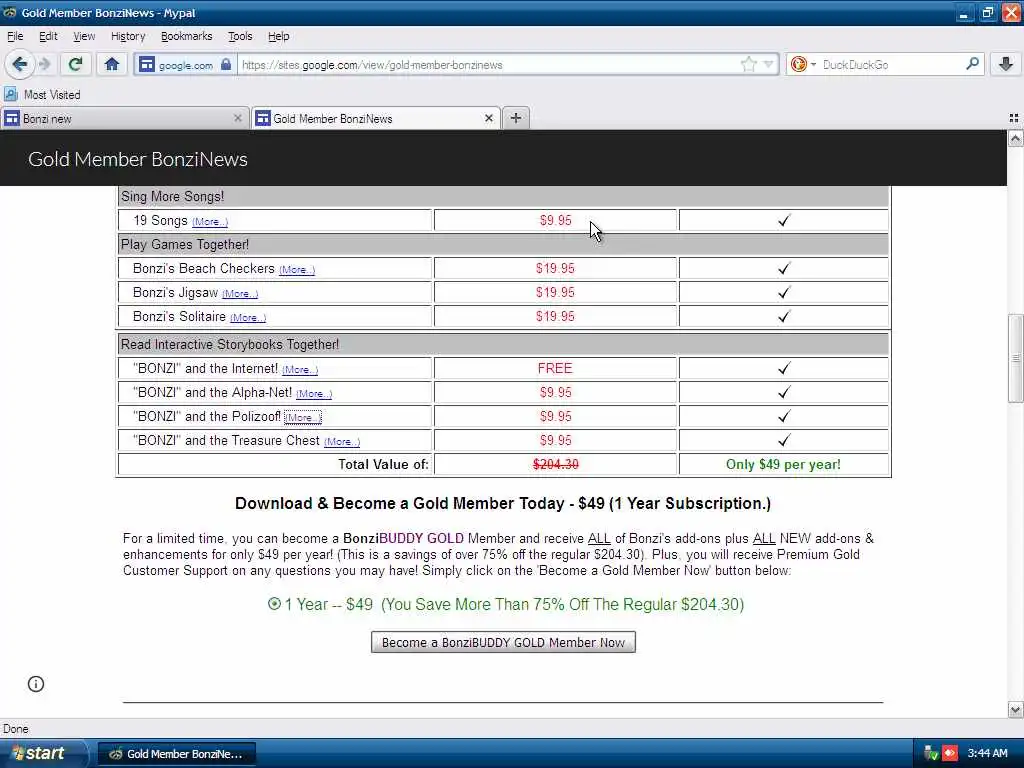Open DuckDuckGo search engine selector

pos(803,64)
